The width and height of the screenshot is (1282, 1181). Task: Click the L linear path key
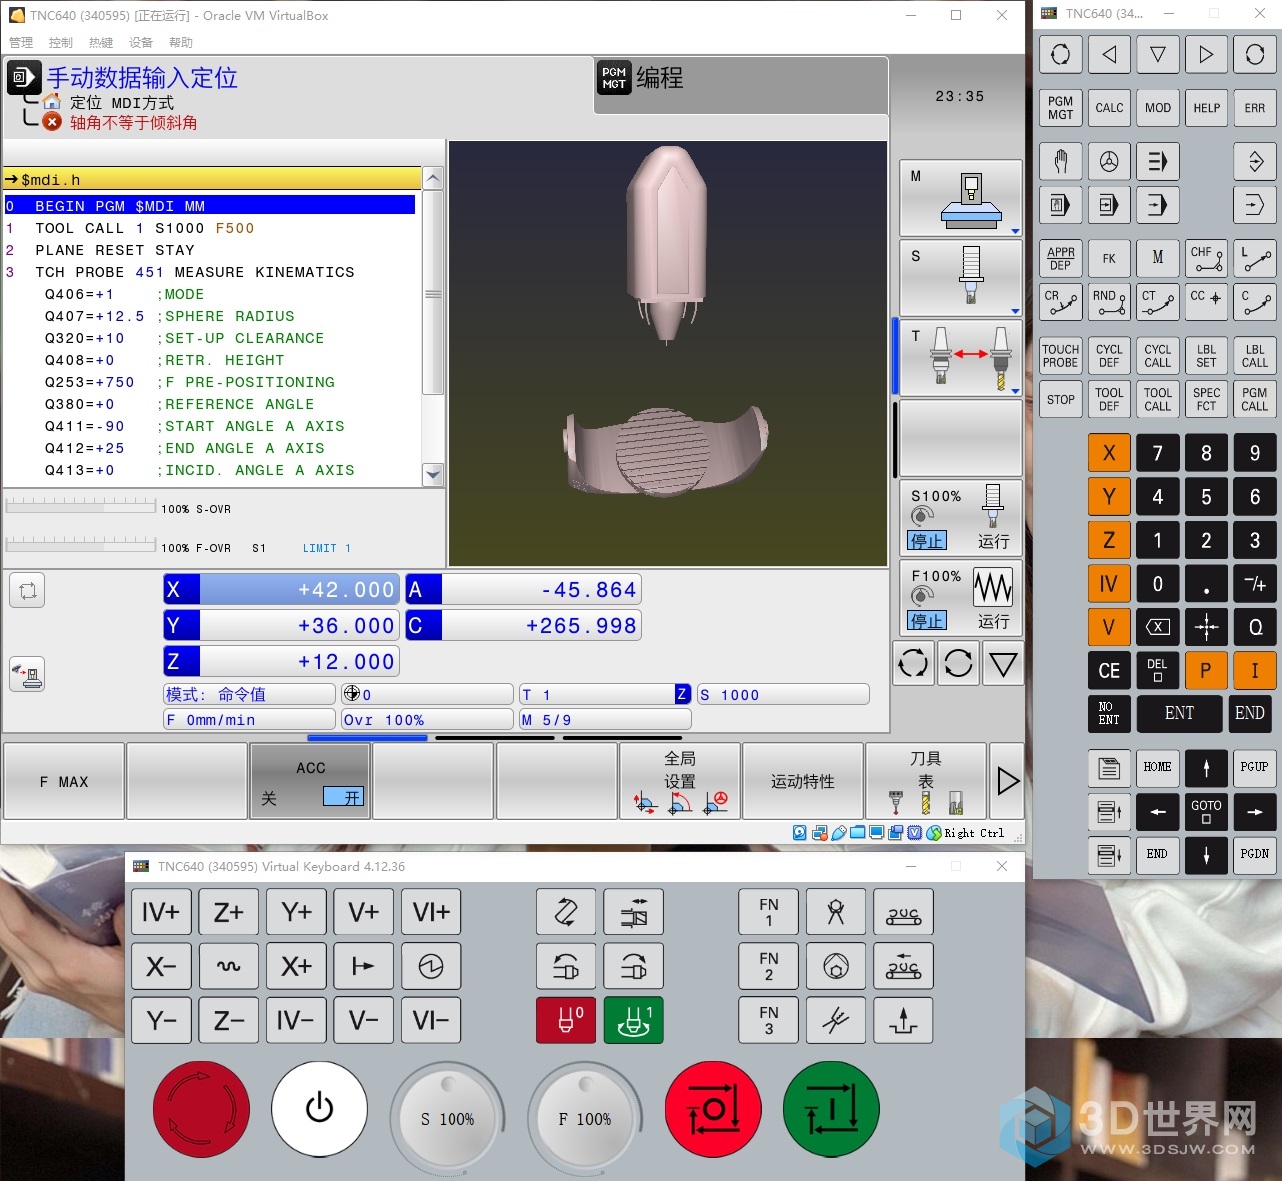click(1255, 258)
